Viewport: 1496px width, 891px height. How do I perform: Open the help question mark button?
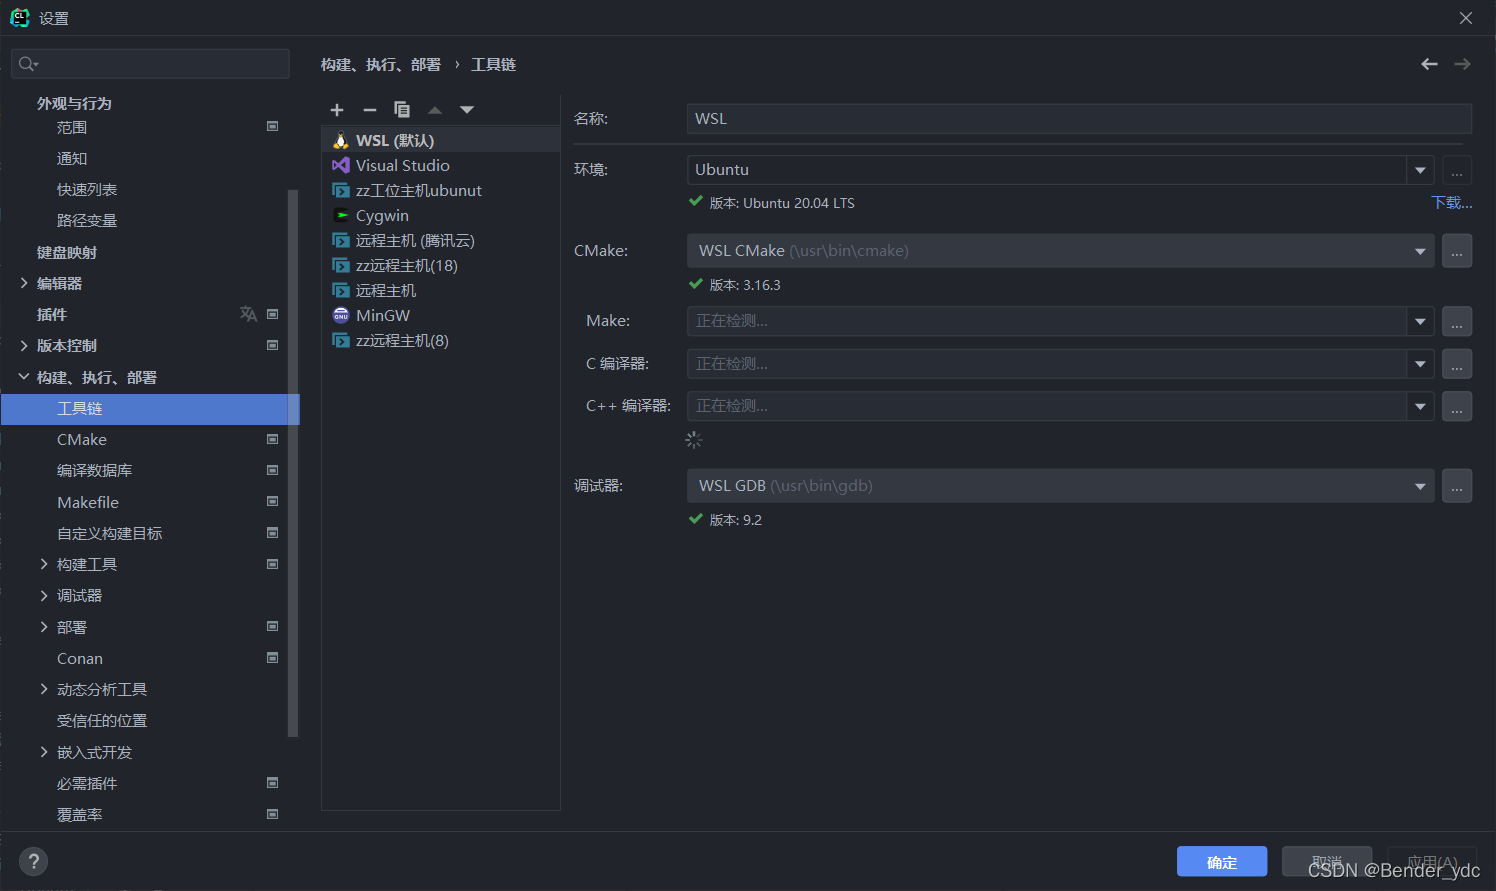click(33, 862)
